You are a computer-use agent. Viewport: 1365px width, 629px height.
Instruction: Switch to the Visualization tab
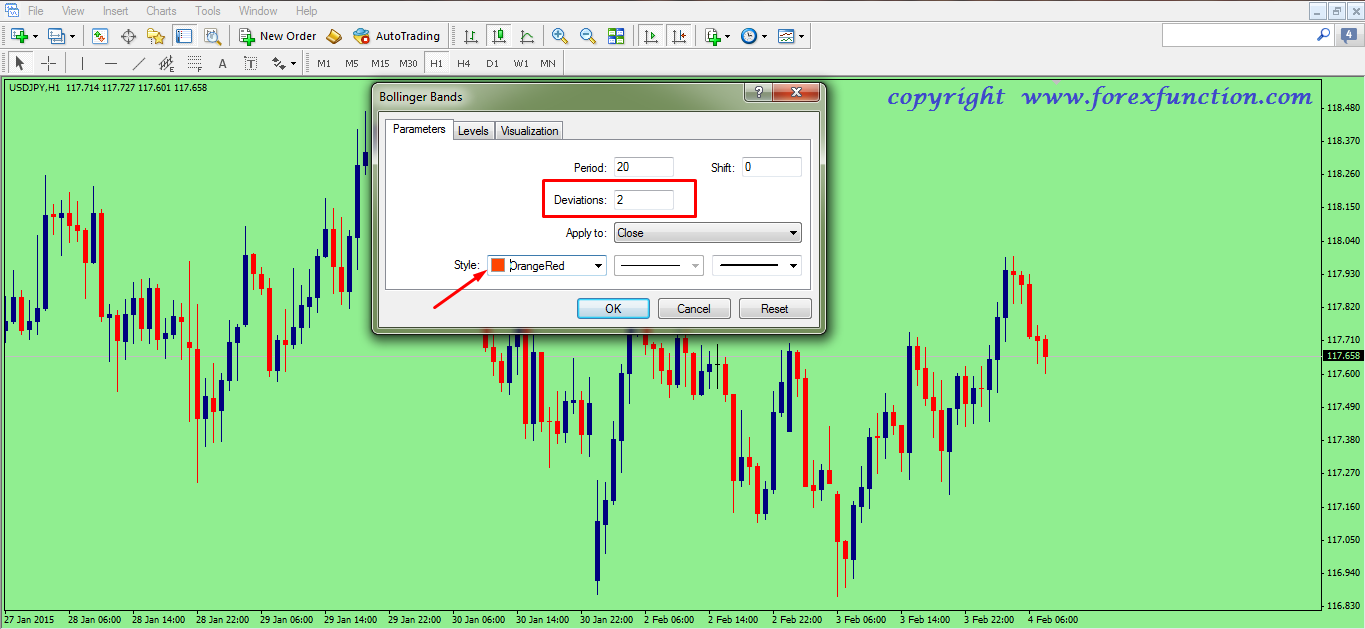pyautogui.click(x=530, y=131)
